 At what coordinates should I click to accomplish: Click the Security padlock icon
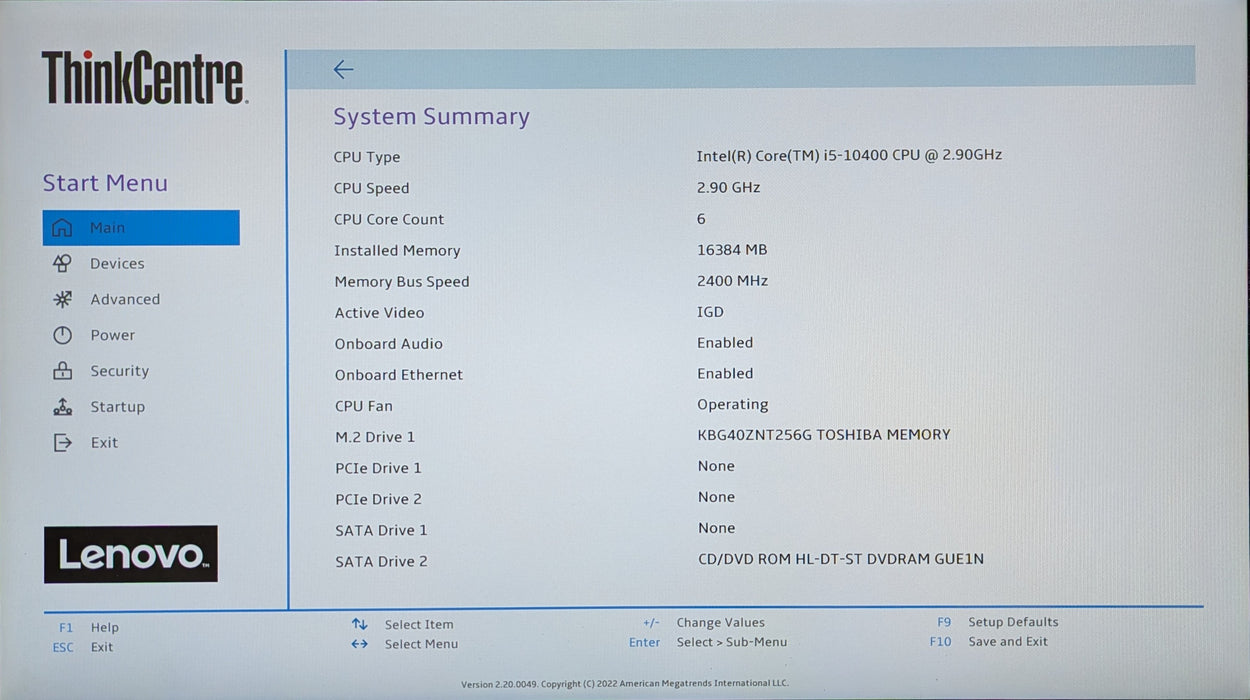62,371
